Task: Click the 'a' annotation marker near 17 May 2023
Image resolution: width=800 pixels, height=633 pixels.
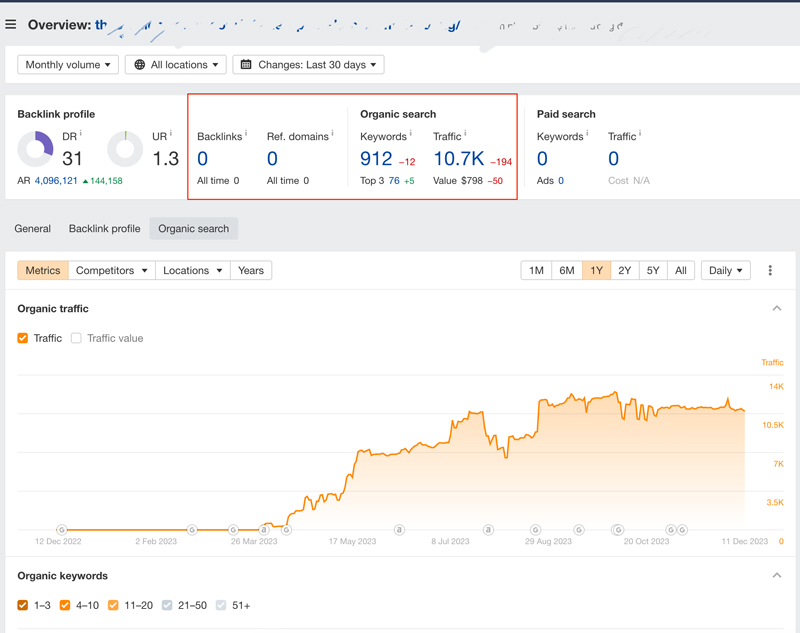Action: tap(399, 530)
